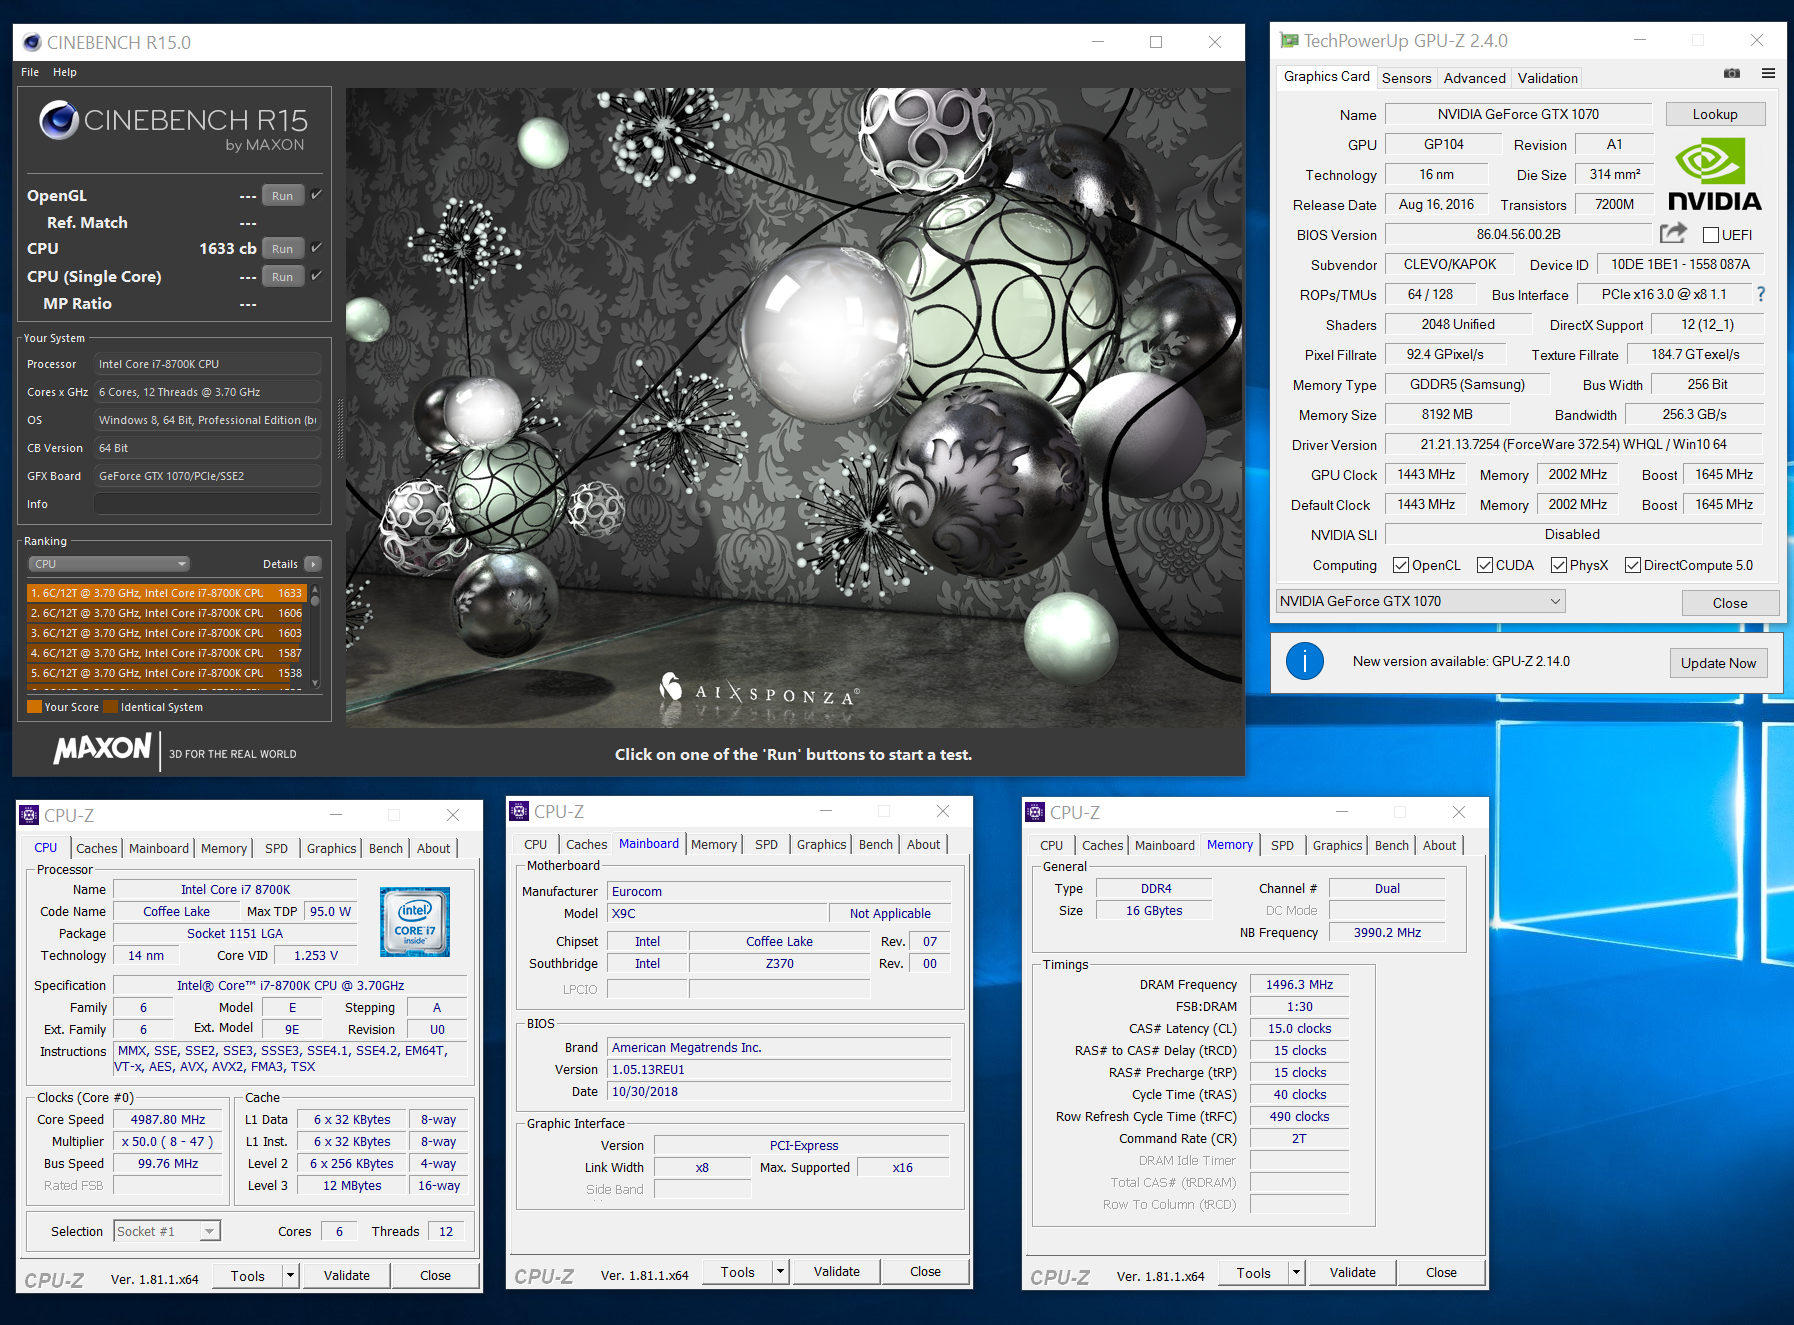
Task: Click the GPU-Z screenshot camera icon
Action: coord(1732,73)
